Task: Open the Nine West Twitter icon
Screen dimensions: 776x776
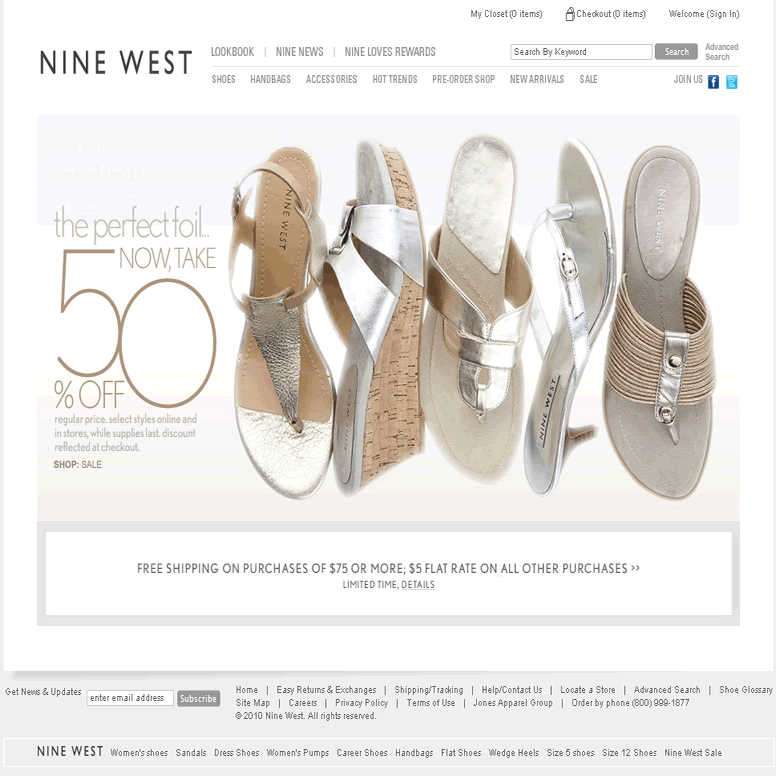Action: (731, 82)
